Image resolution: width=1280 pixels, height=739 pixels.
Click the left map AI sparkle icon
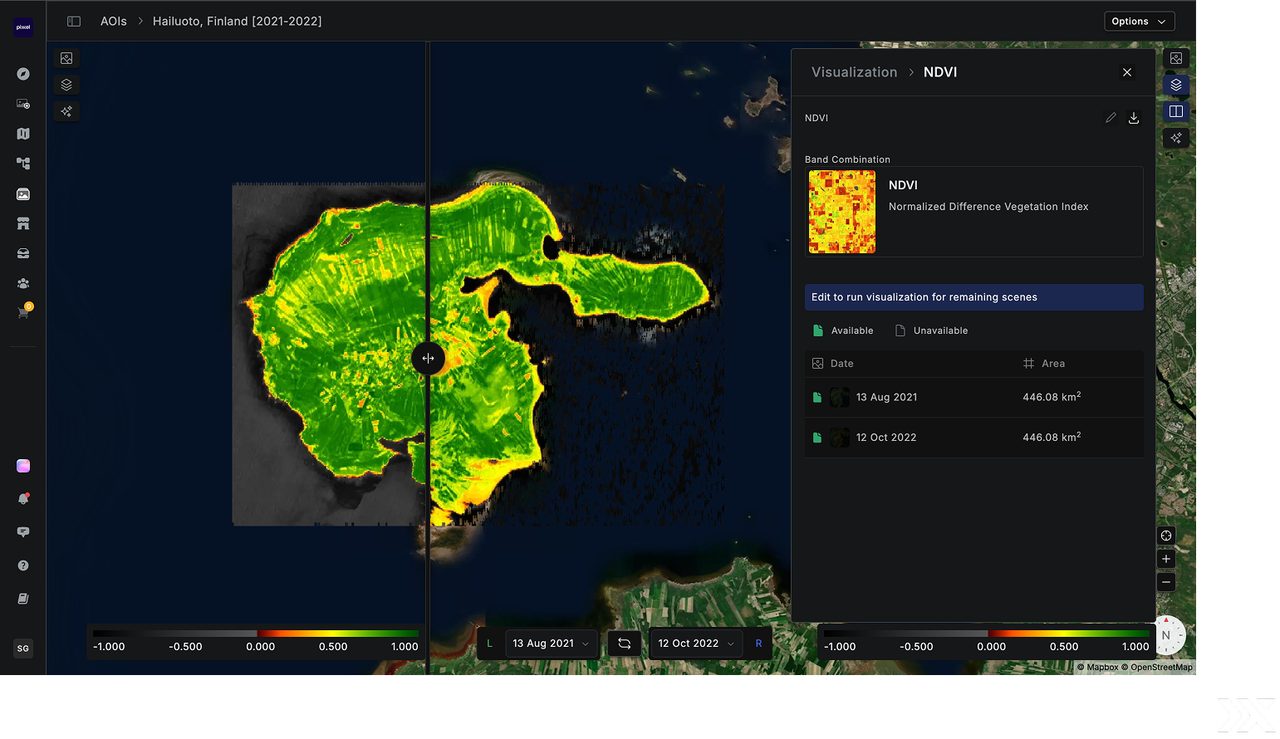(x=67, y=111)
